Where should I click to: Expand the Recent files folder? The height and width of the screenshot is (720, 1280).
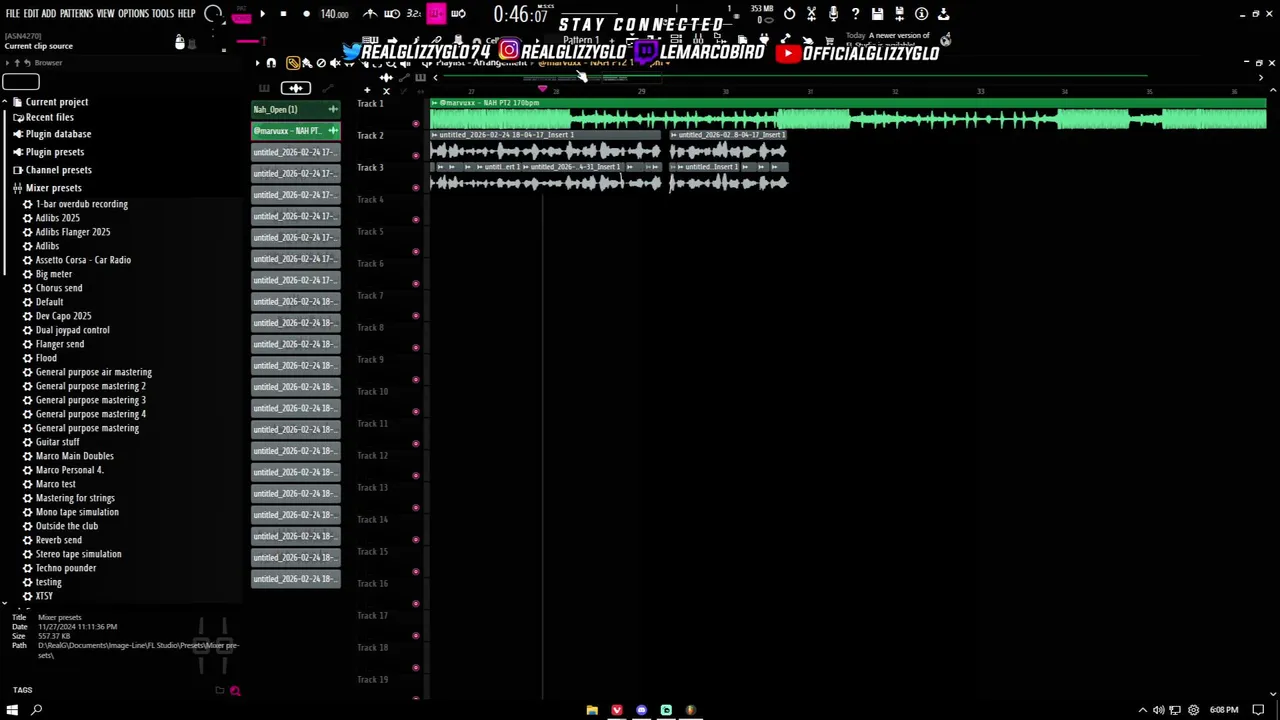[x=49, y=117]
